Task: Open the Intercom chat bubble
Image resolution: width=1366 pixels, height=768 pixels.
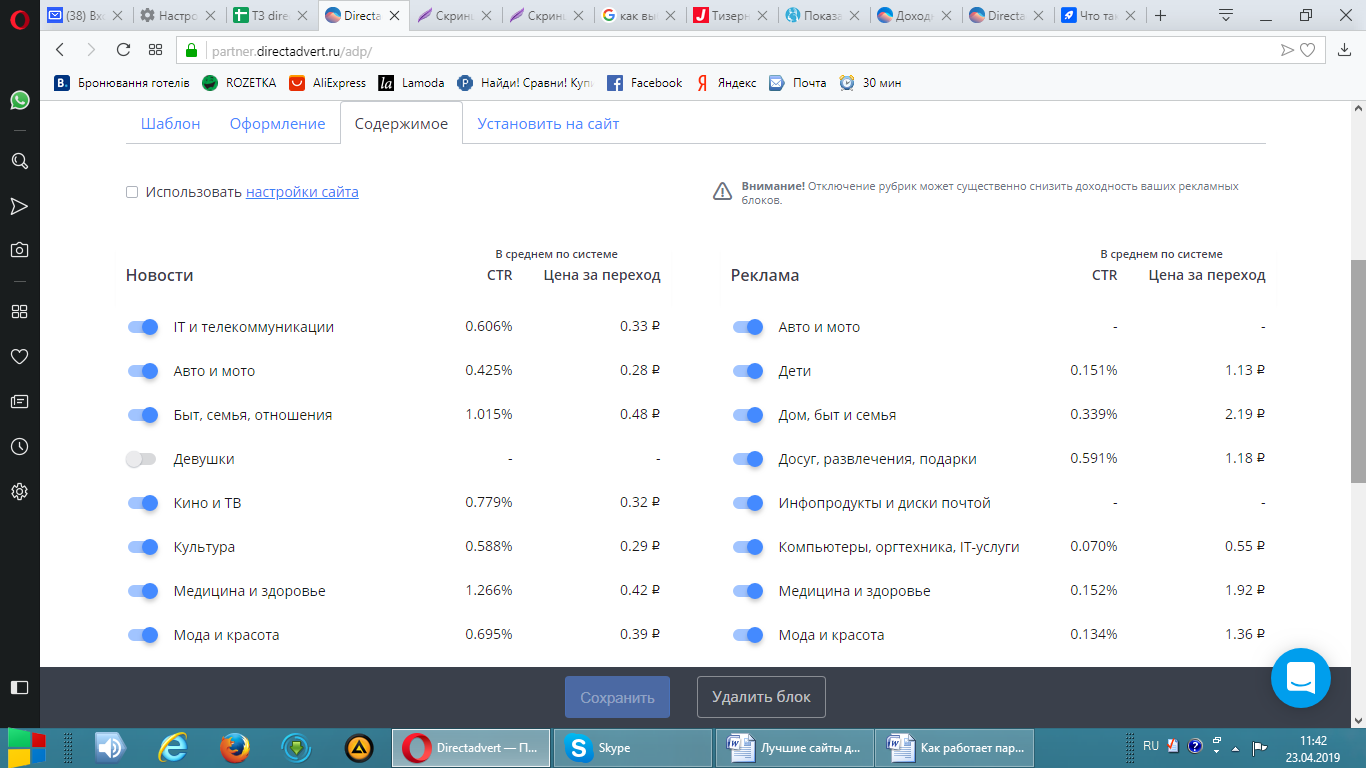Action: tap(1300, 678)
